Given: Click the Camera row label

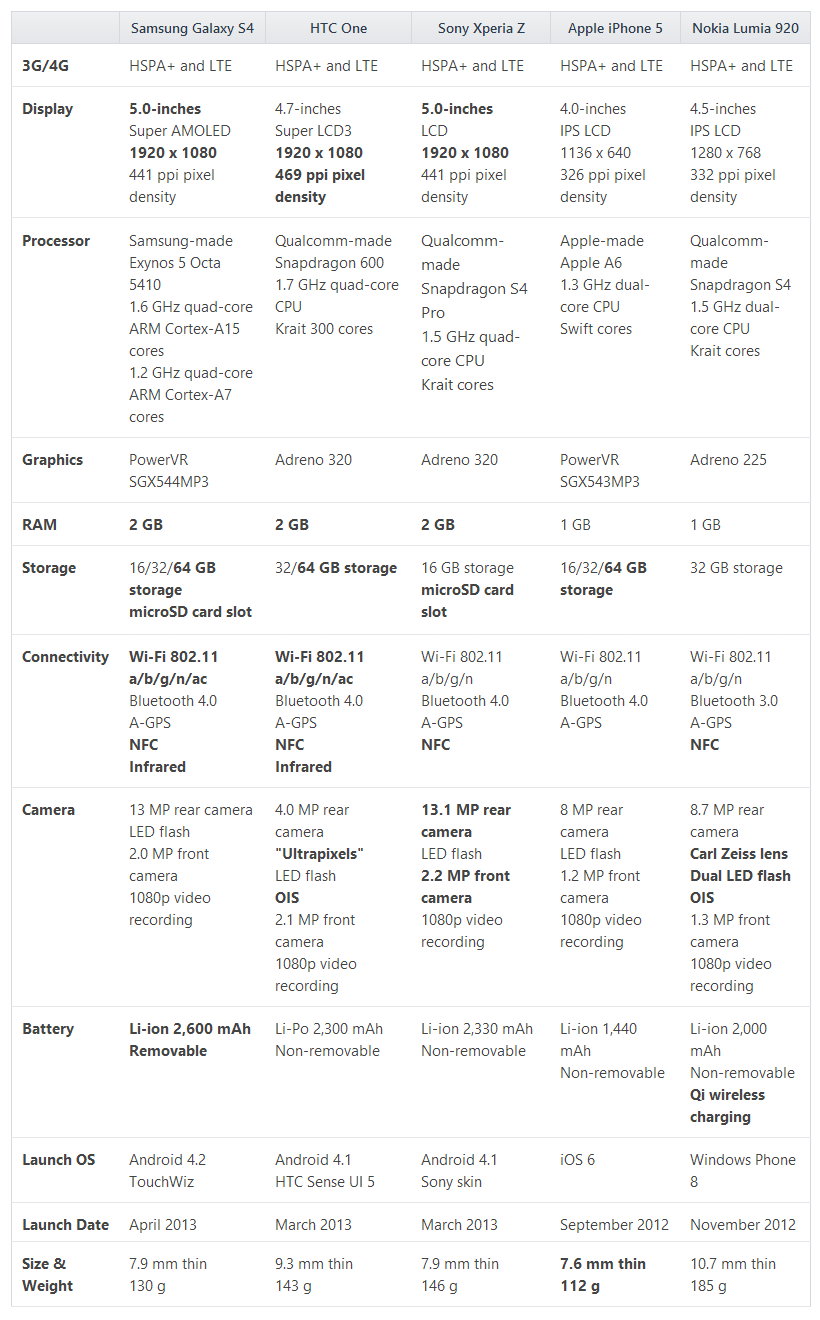Looking at the screenshot, I should 48,810.
